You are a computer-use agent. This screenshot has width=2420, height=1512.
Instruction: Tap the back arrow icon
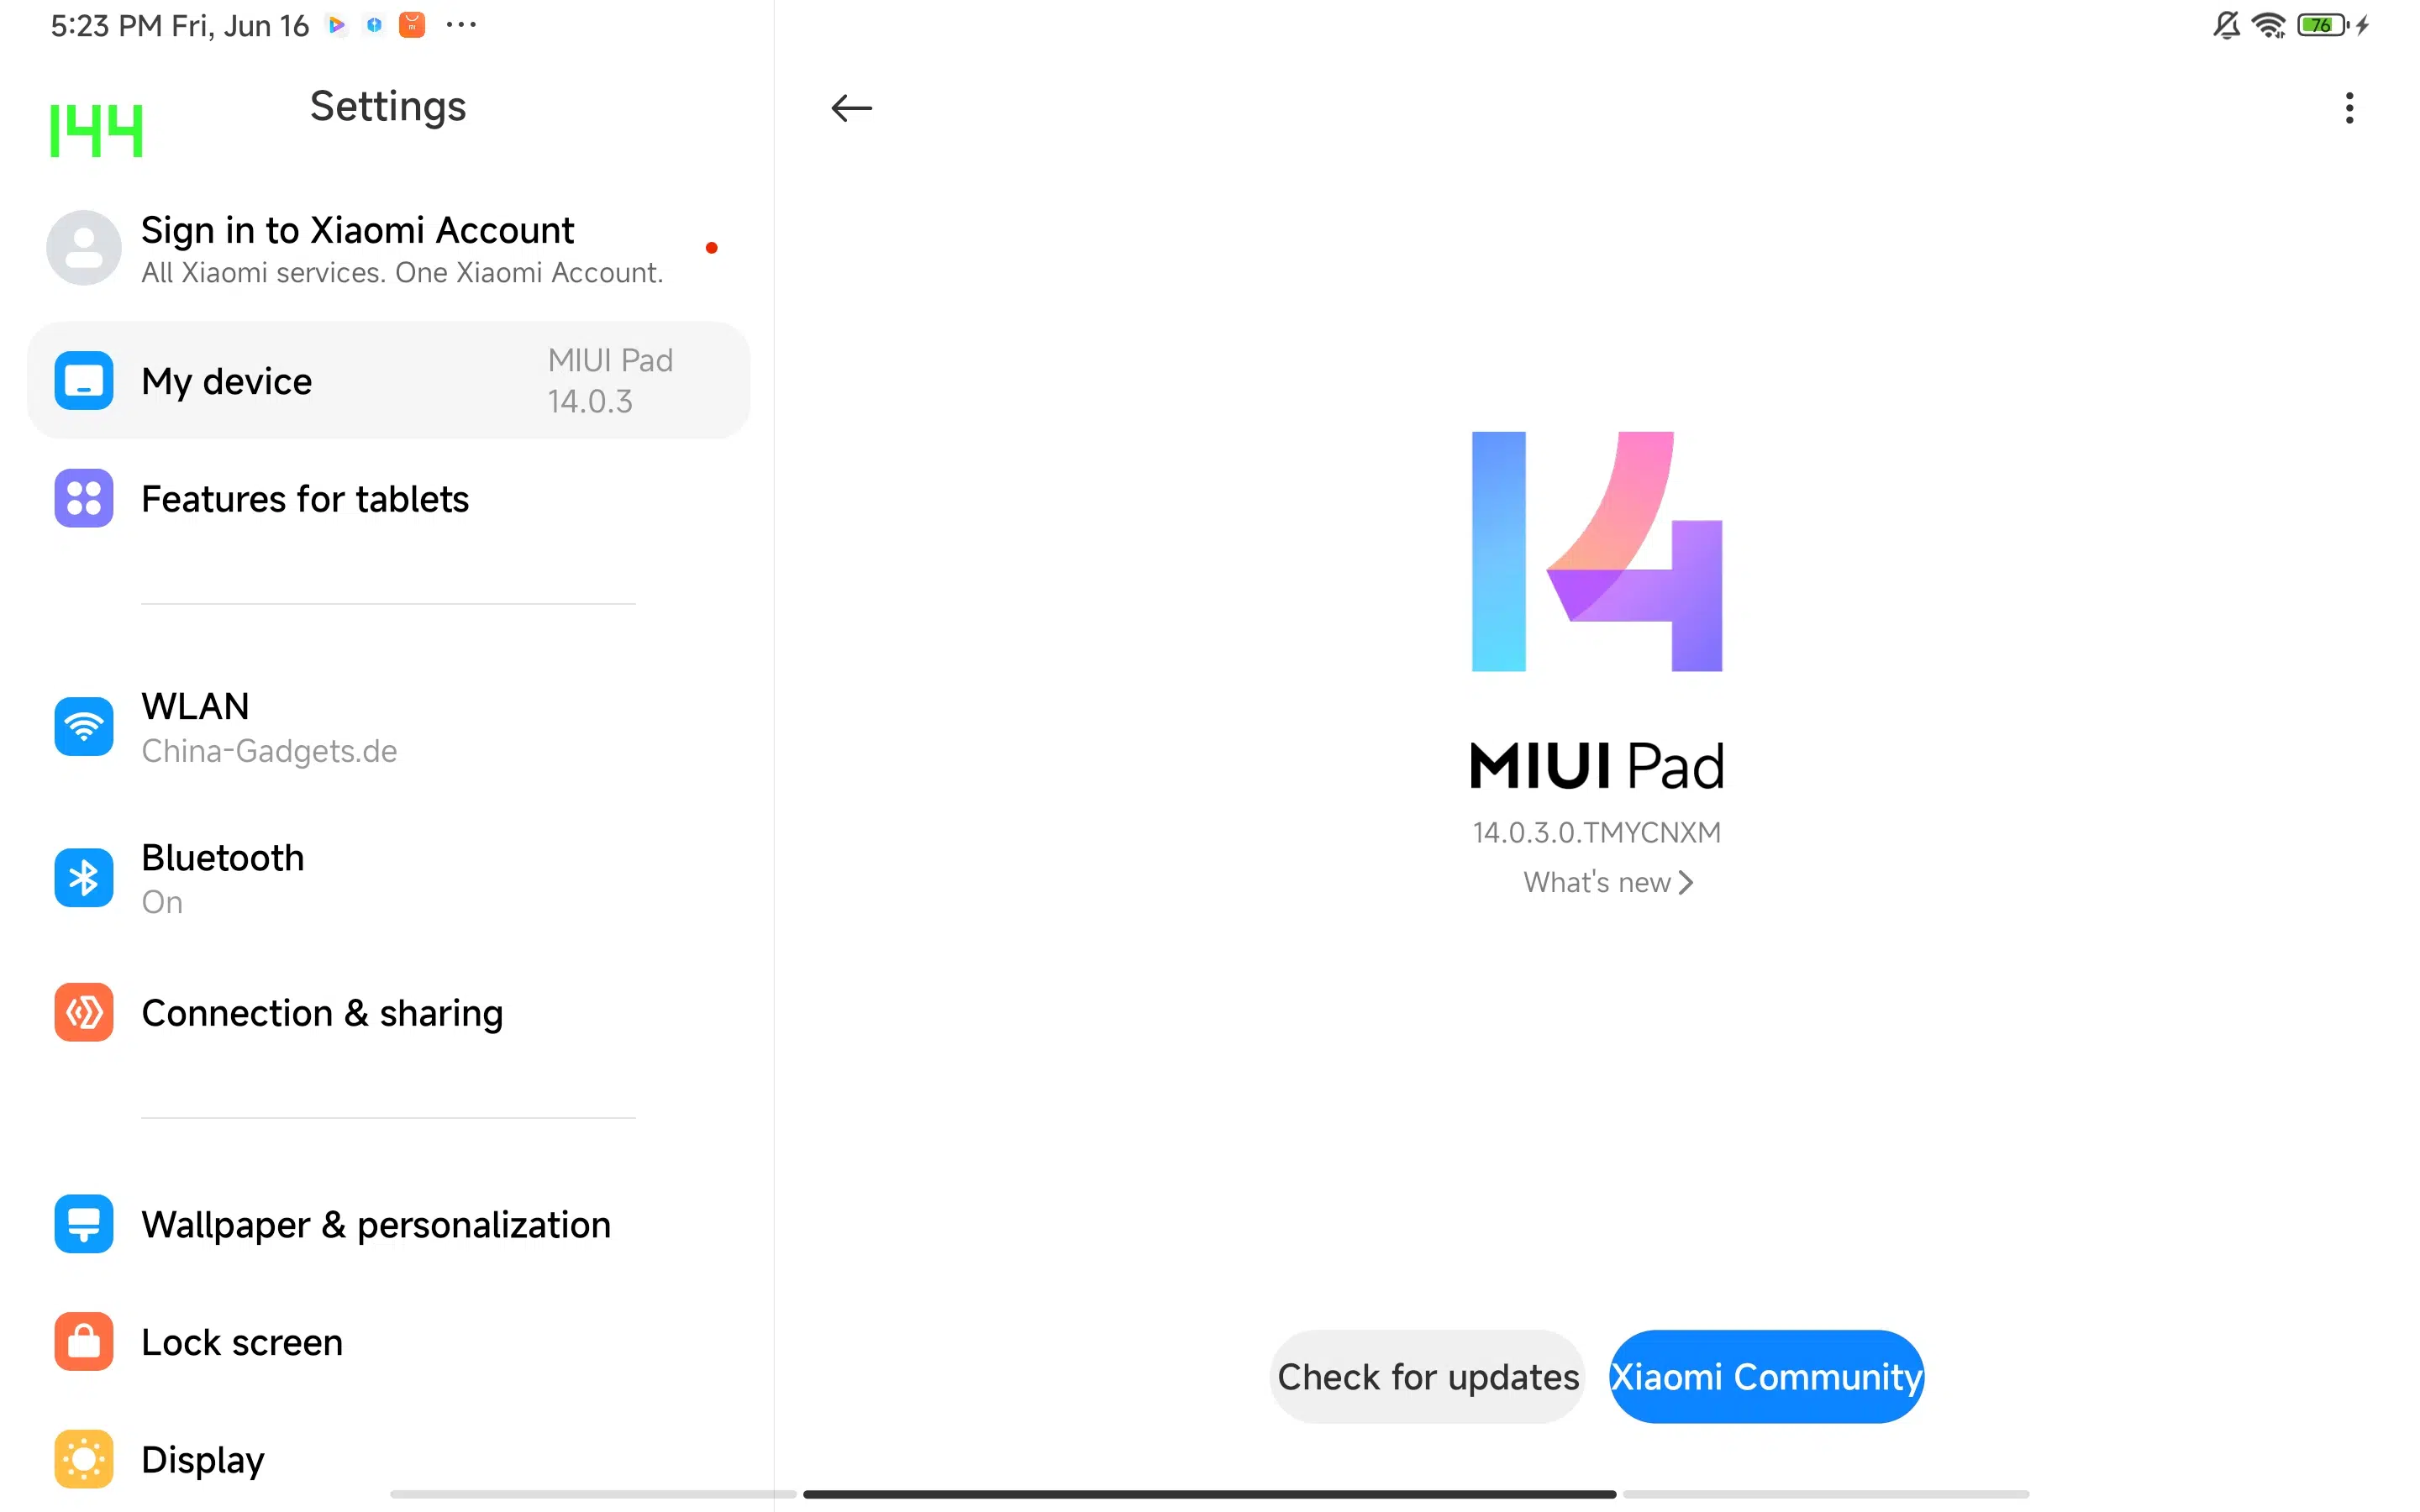coord(851,108)
